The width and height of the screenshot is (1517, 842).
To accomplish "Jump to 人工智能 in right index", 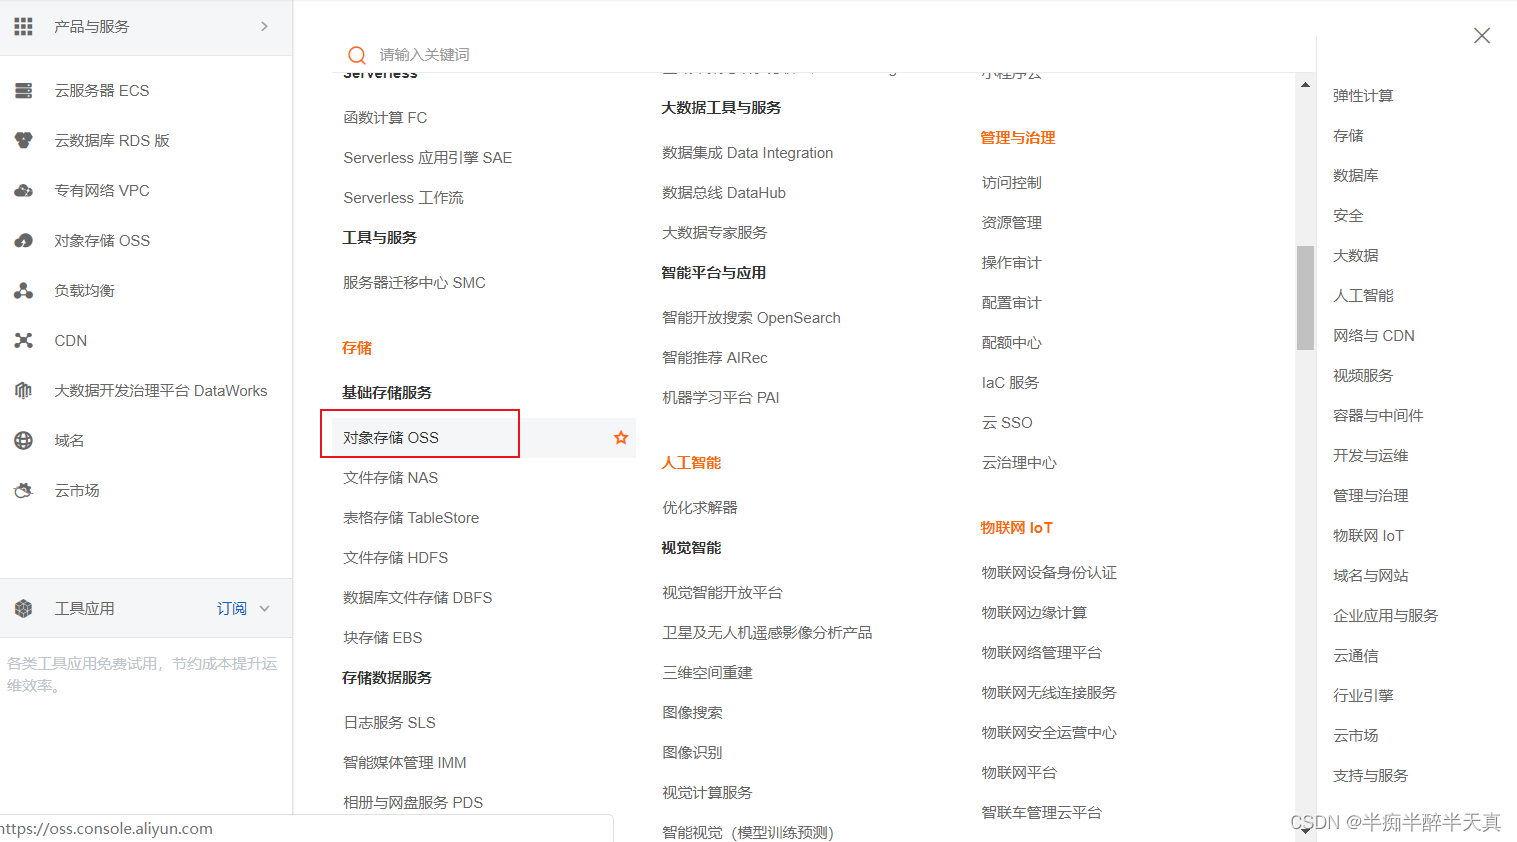I will point(1363,295).
